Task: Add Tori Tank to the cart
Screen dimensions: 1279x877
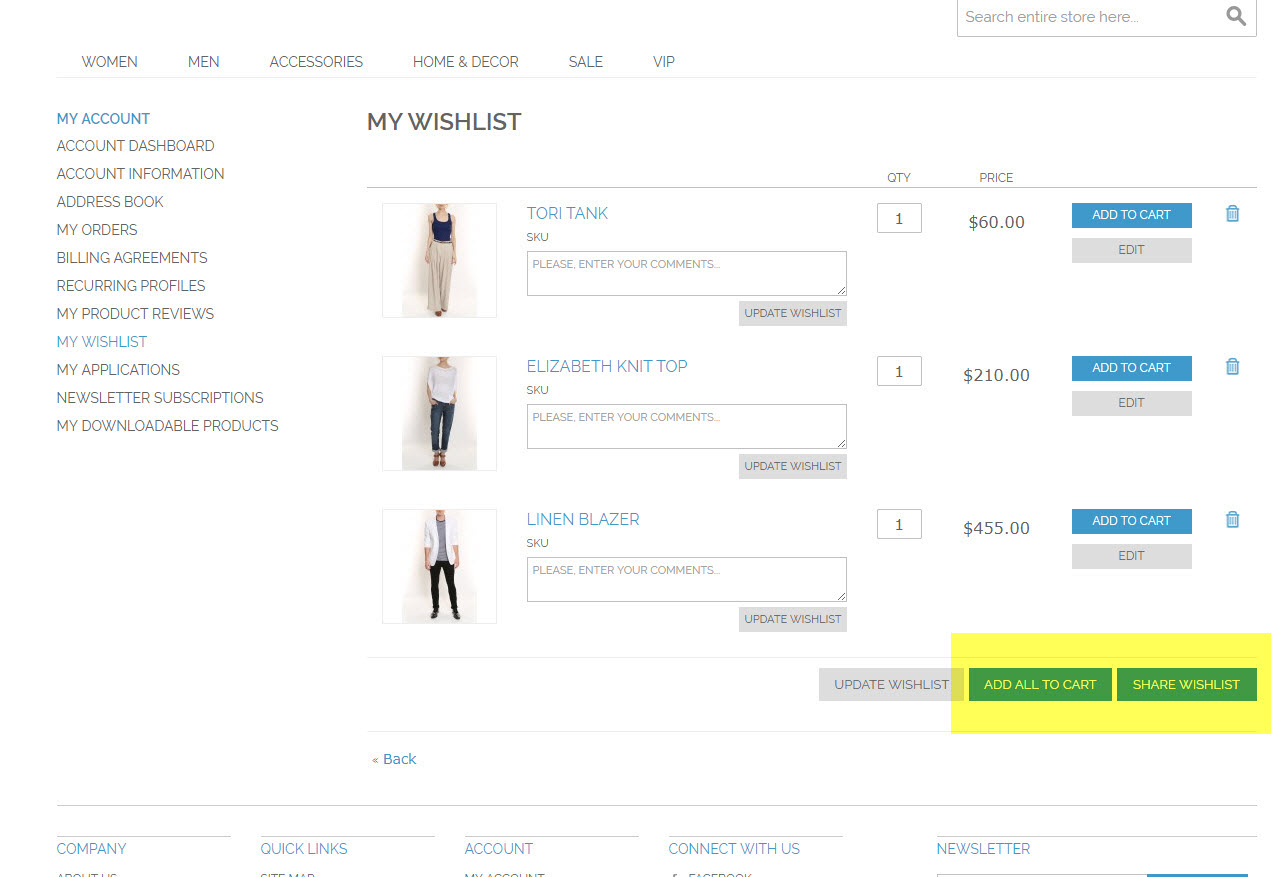Action: click(x=1131, y=214)
